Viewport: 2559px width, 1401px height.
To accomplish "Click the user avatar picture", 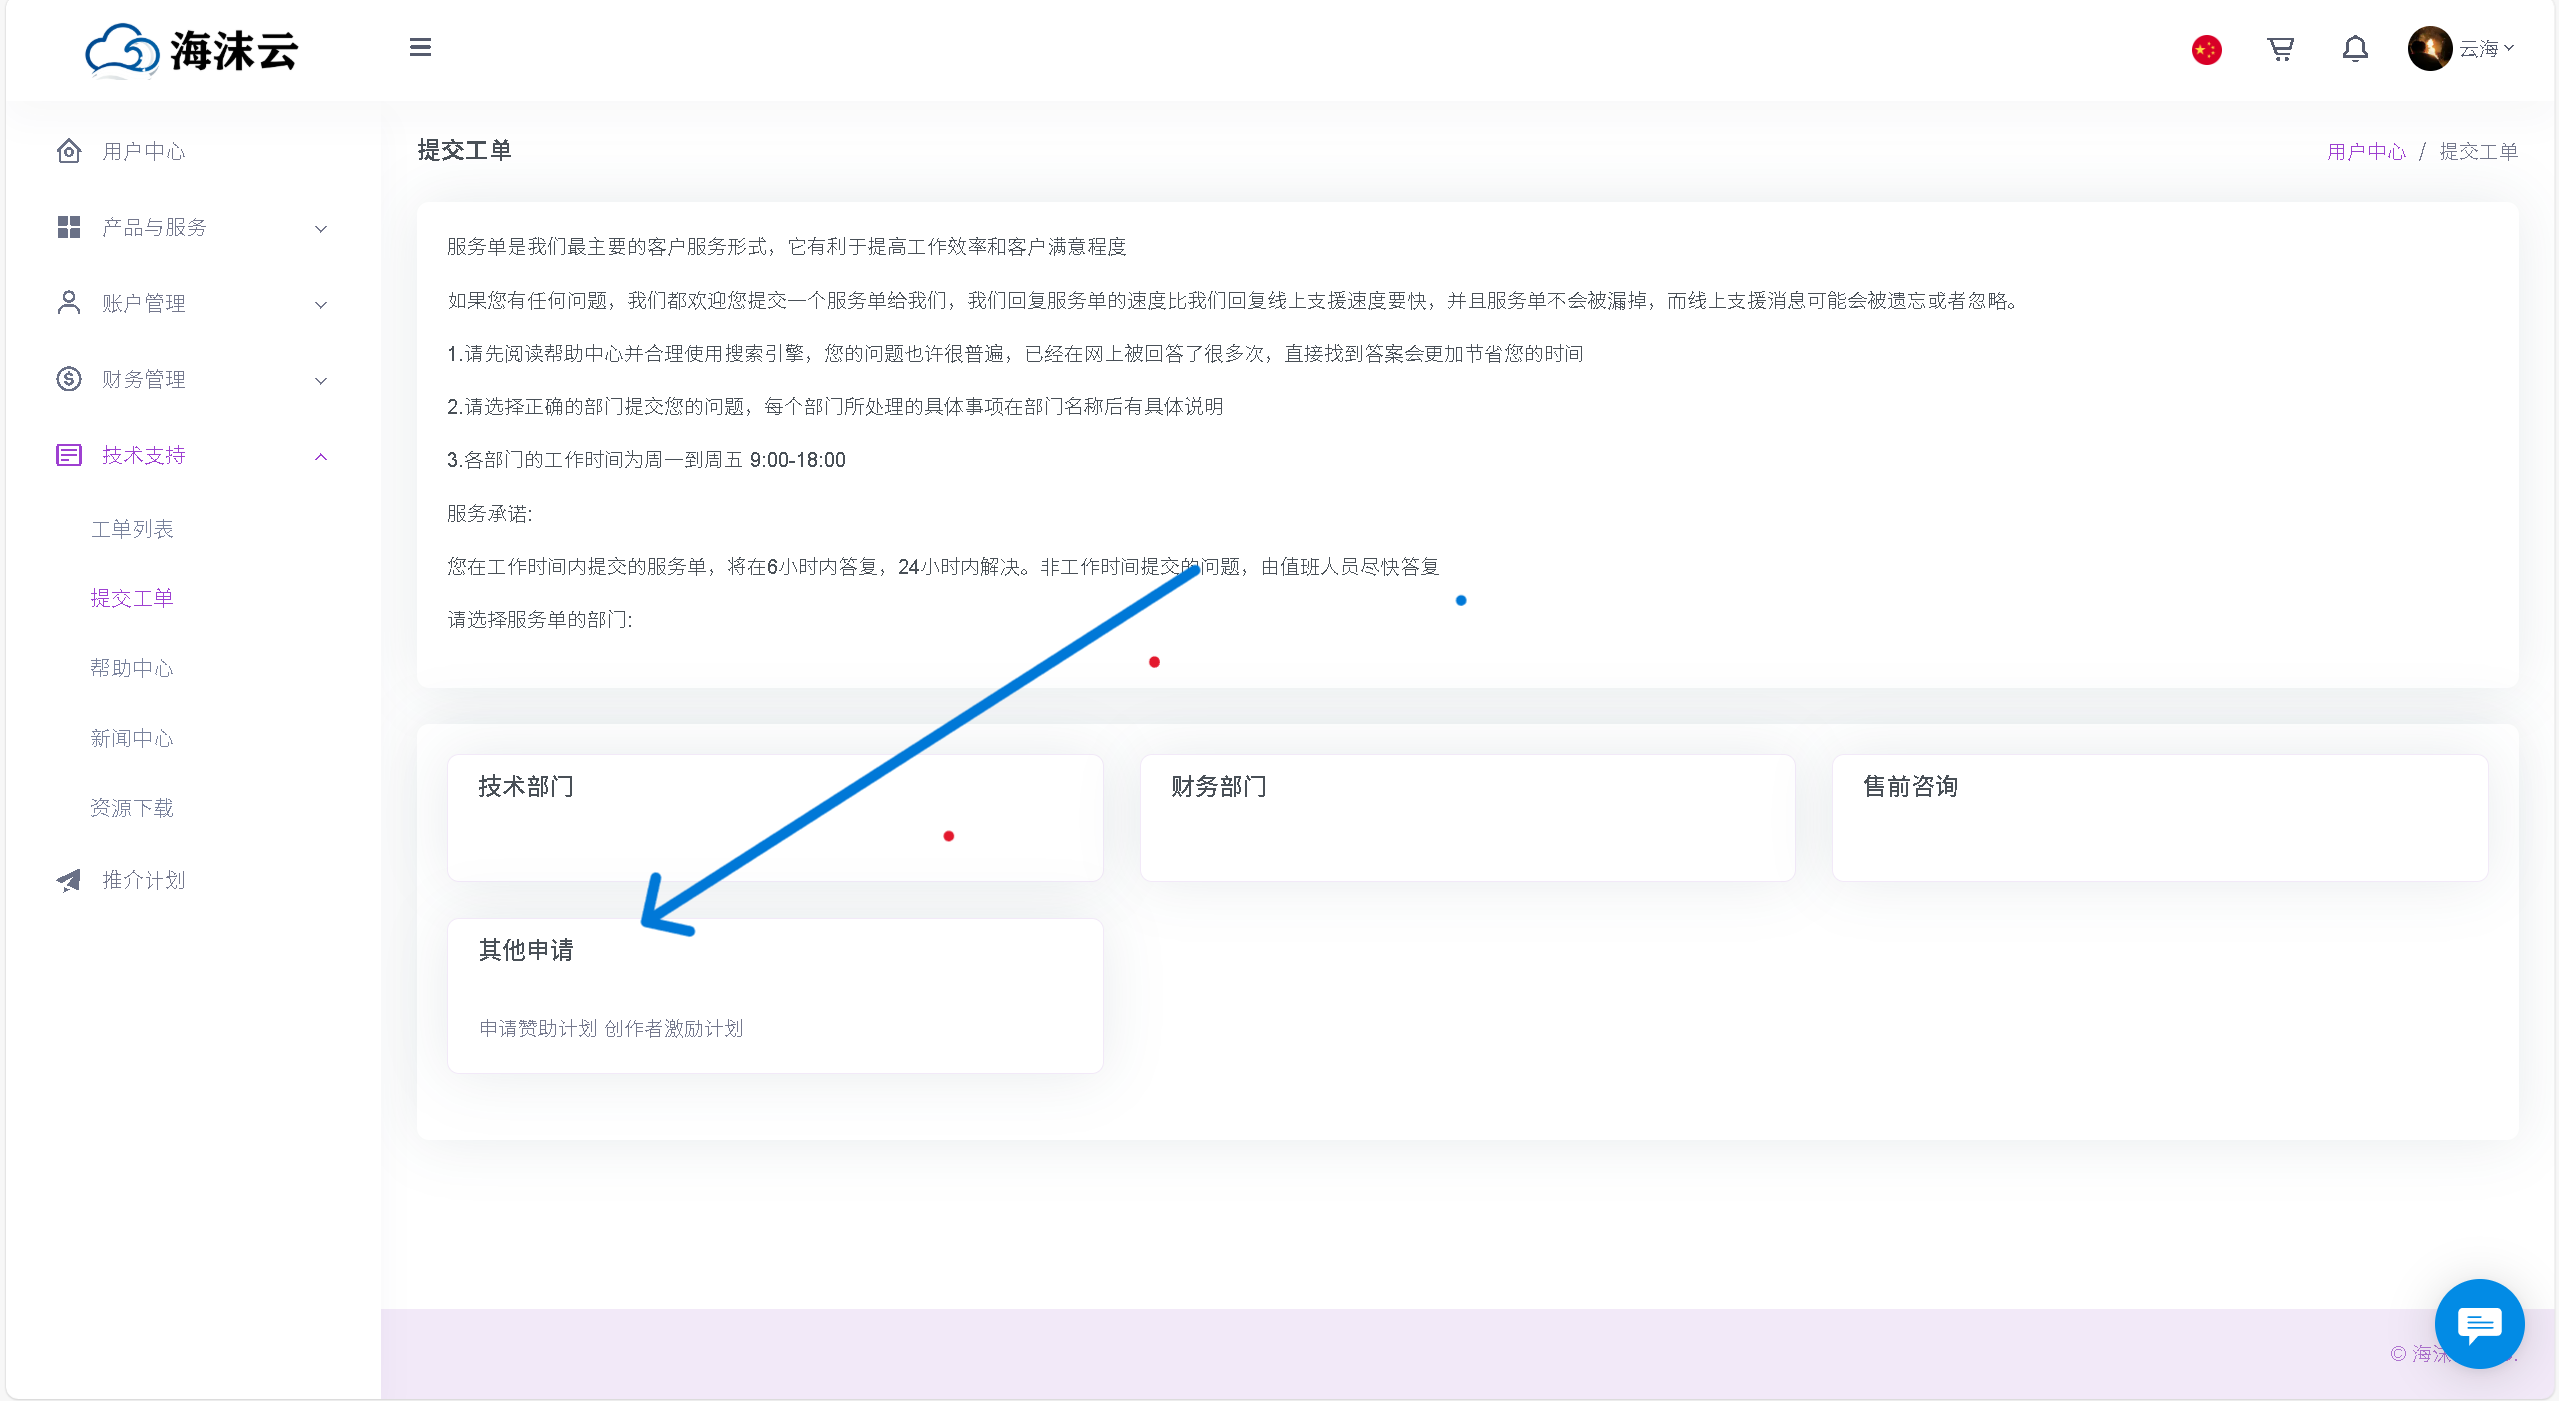I will tap(2429, 48).
